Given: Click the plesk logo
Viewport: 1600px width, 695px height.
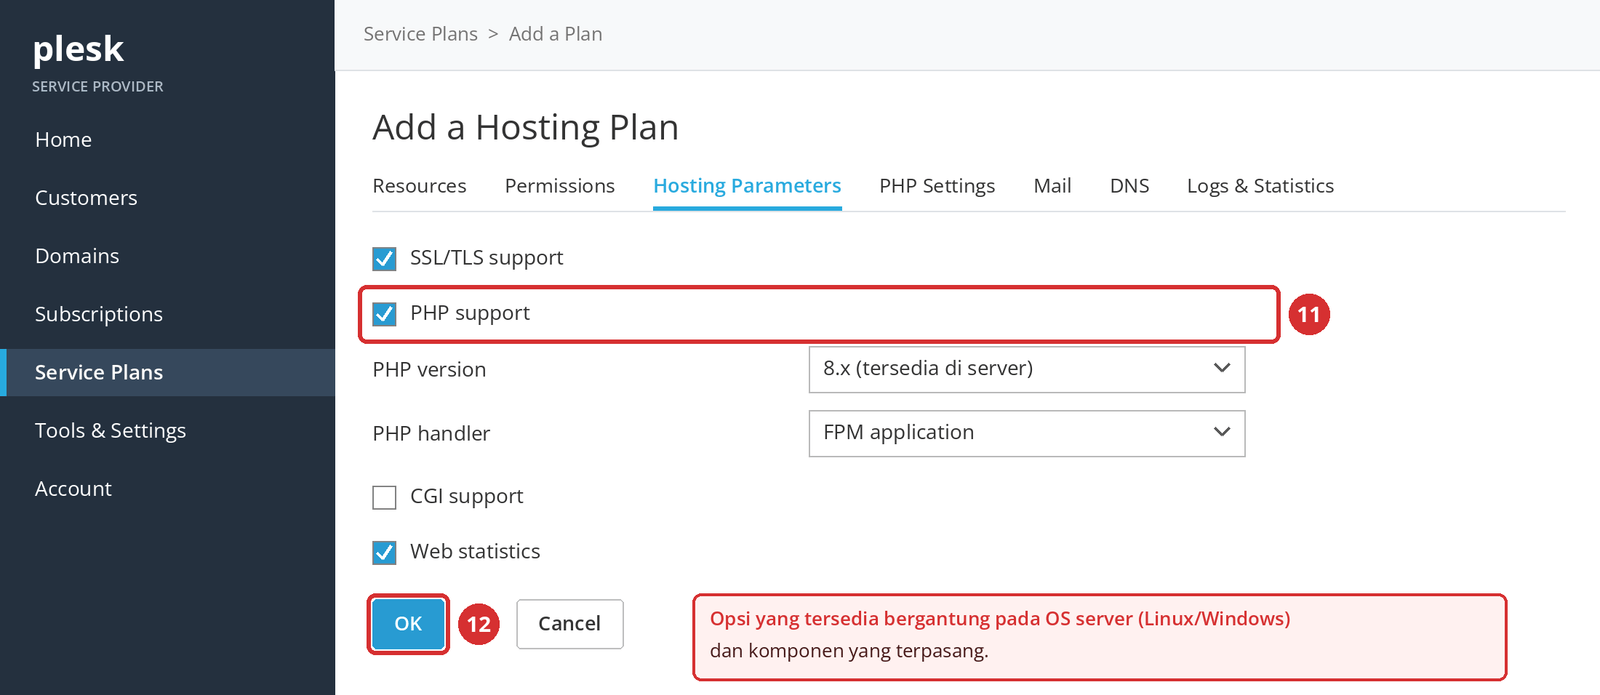Looking at the screenshot, I should [78, 49].
